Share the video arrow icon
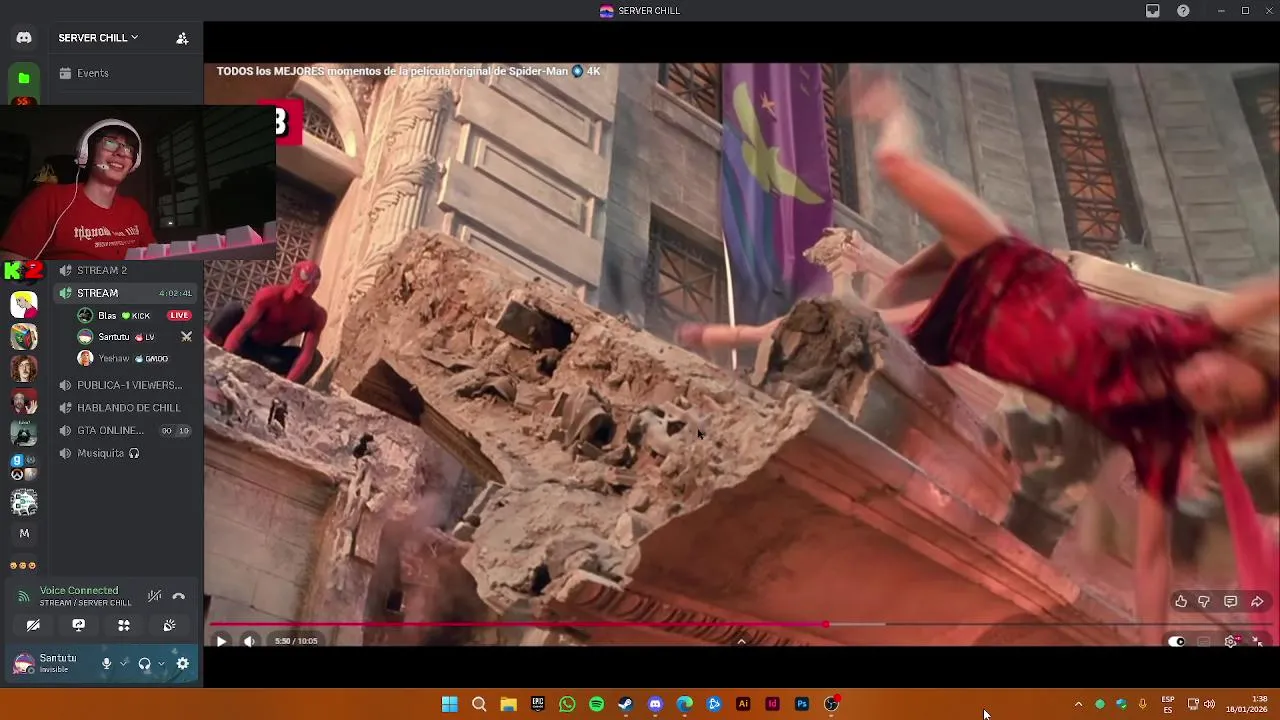The width and height of the screenshot is (1280, 720). point(1257,601)
